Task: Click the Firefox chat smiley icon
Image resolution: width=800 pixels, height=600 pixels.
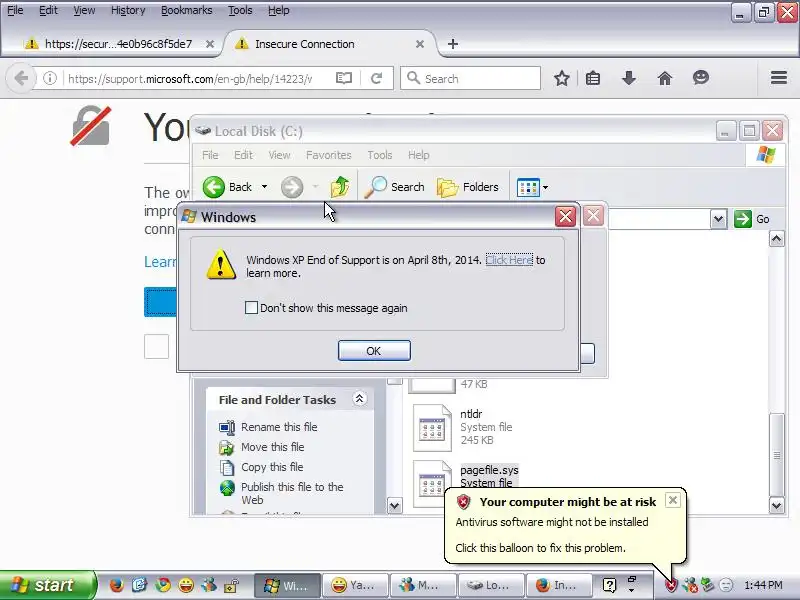Action: click(701, 78)
